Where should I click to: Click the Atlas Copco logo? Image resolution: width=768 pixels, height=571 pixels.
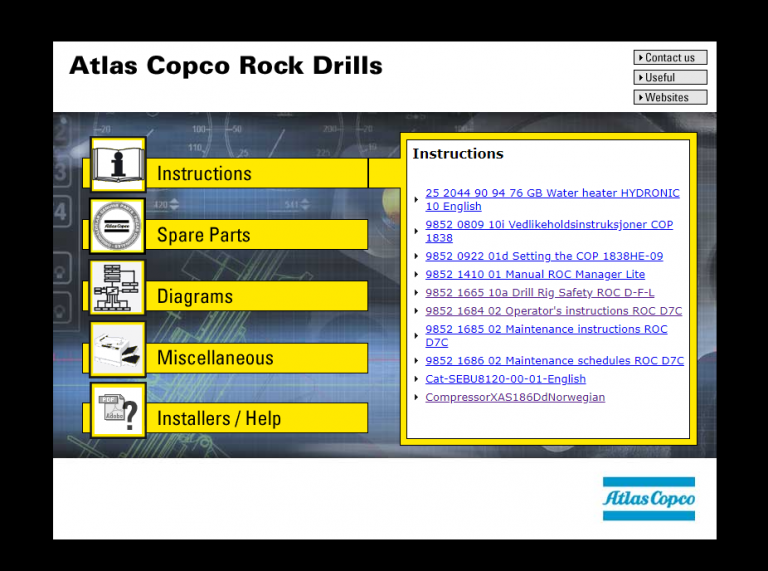(648, 499)
